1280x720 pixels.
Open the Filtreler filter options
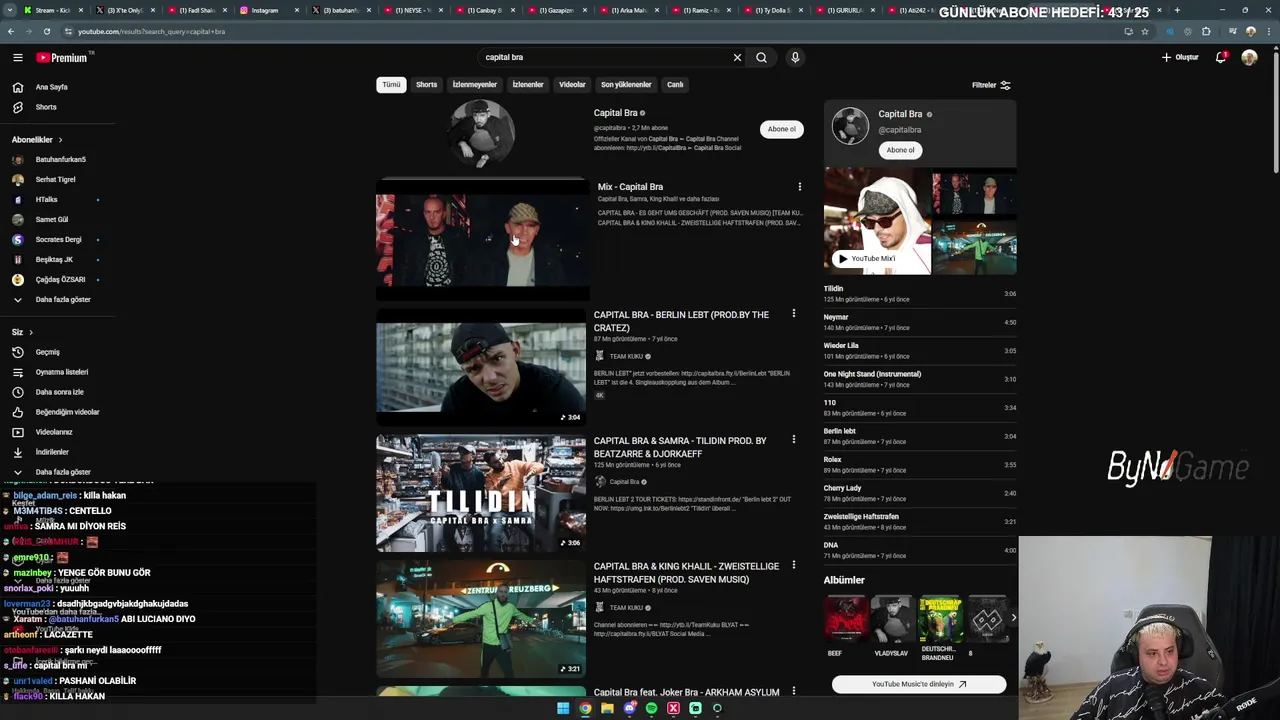[991, 85]
